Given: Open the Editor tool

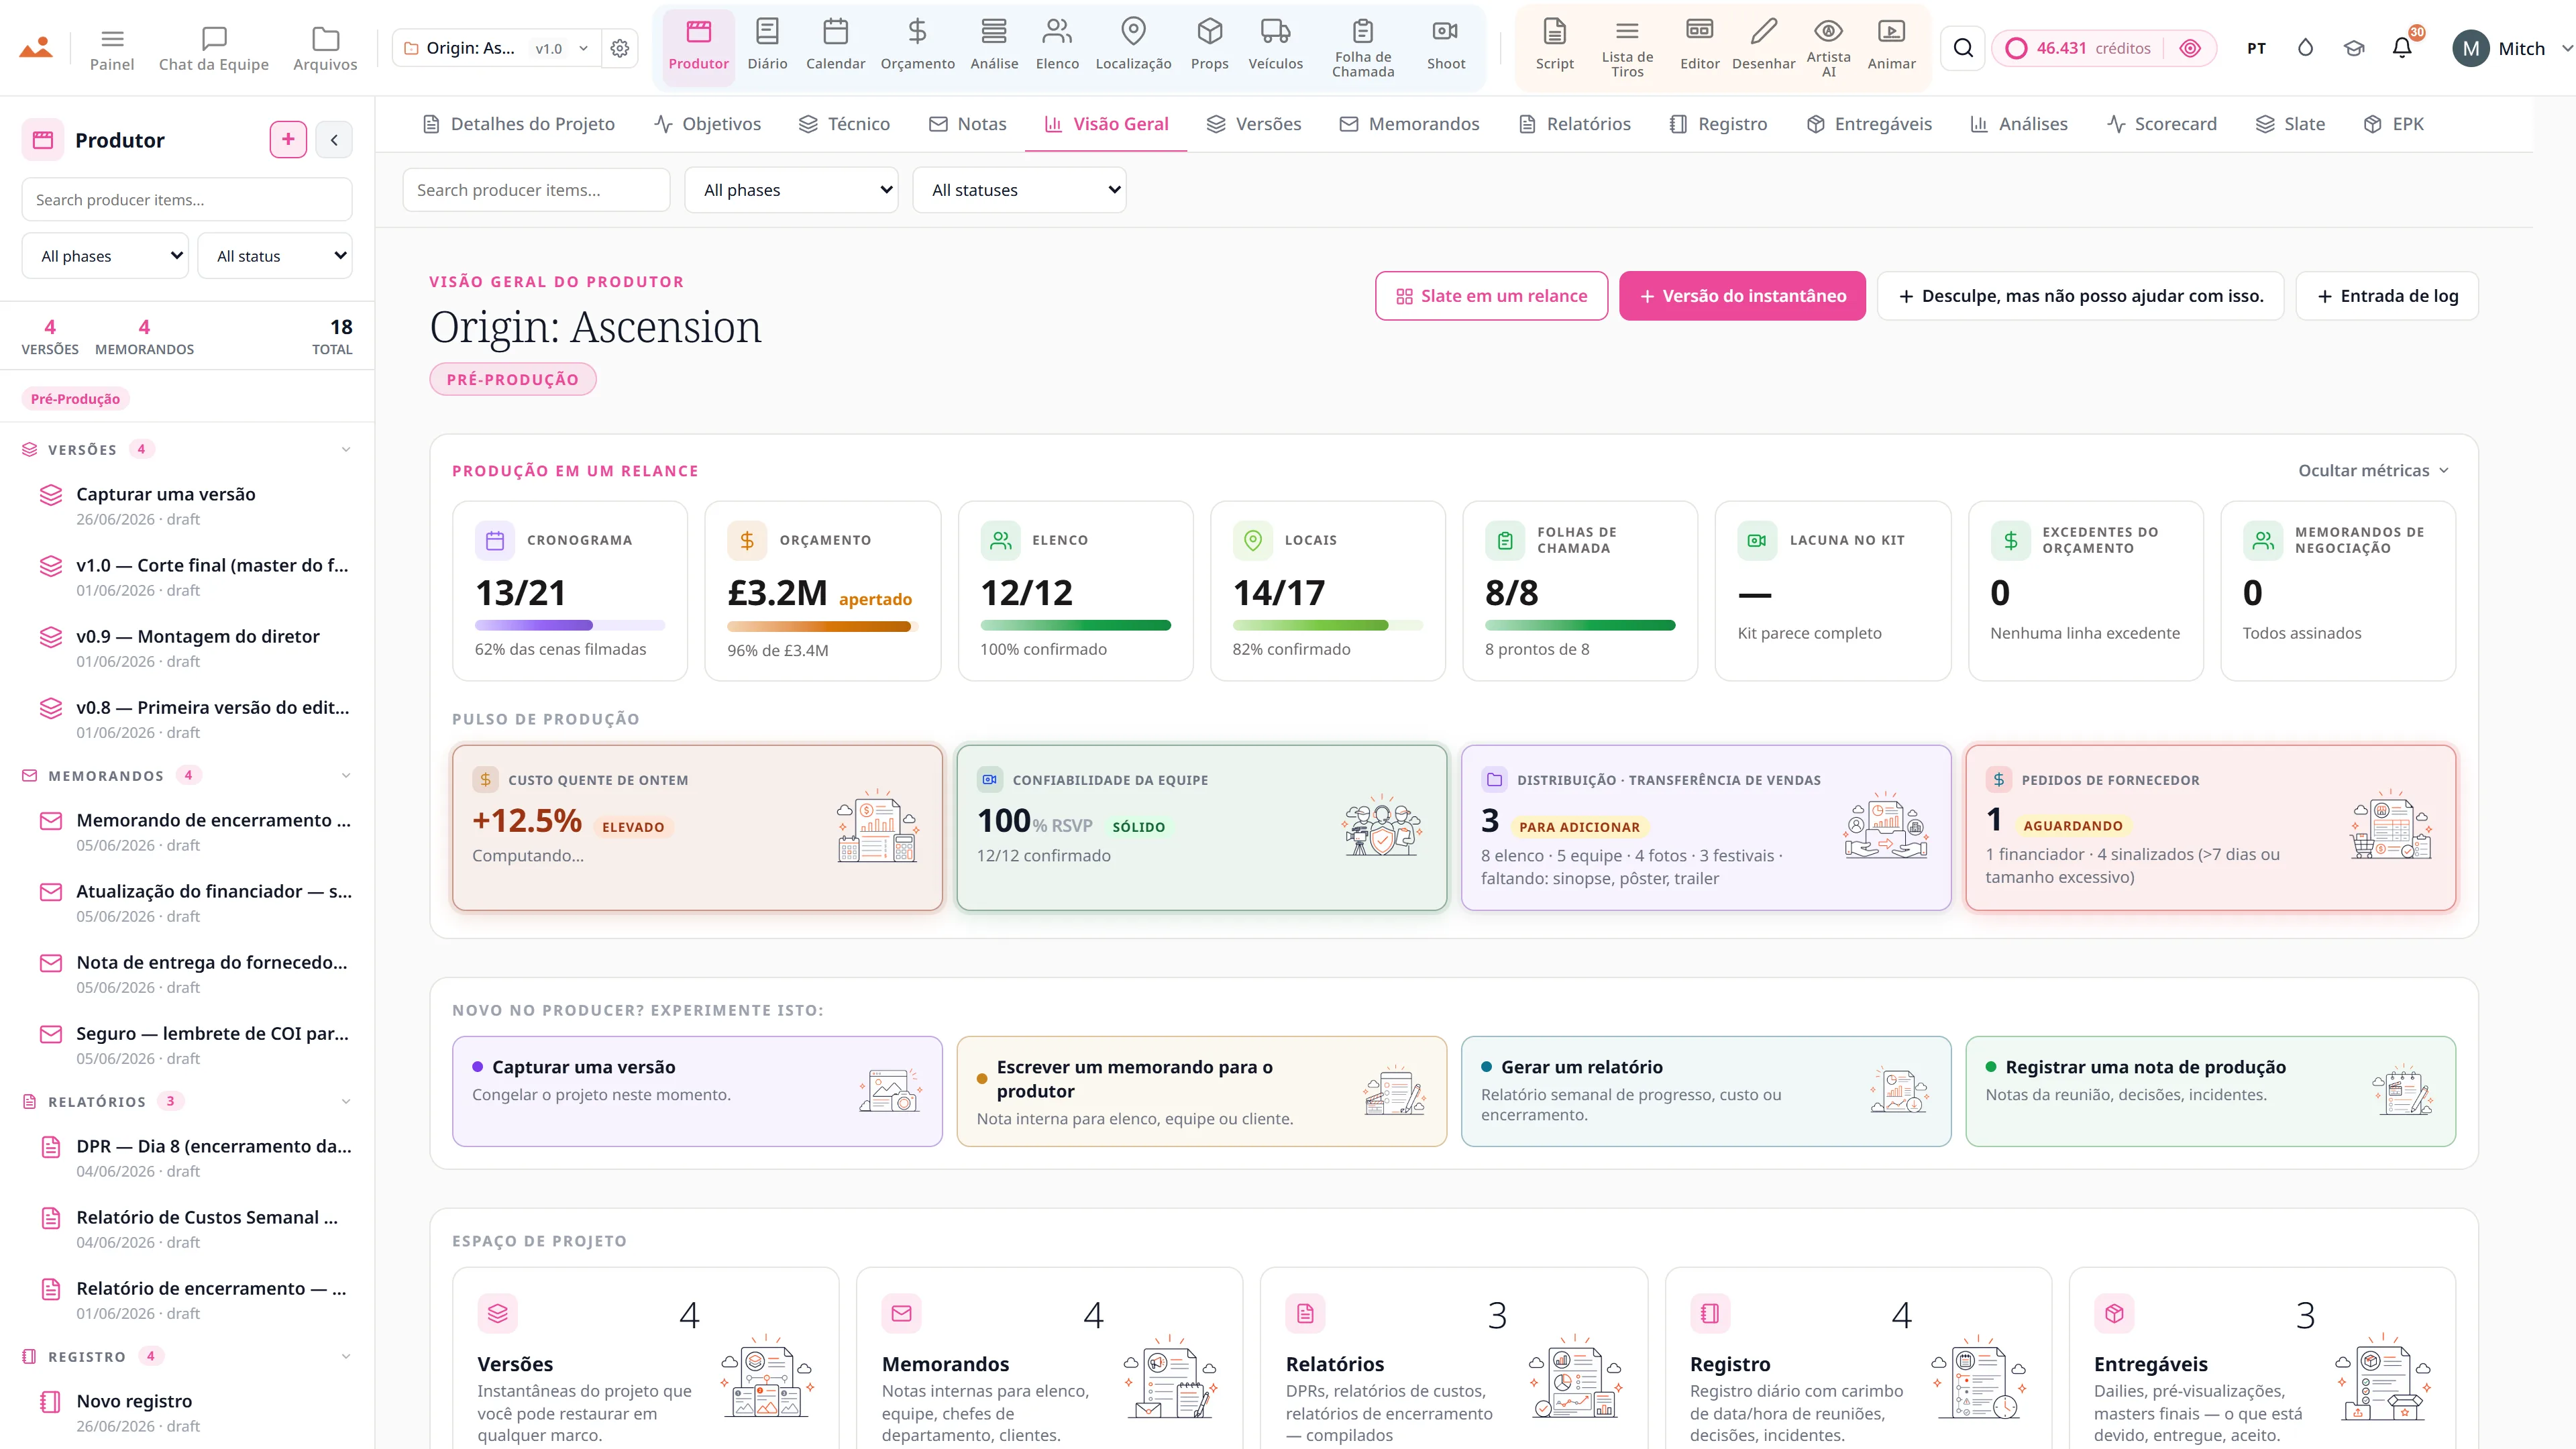Looking at the screenshot, I should click(1699, 46).
